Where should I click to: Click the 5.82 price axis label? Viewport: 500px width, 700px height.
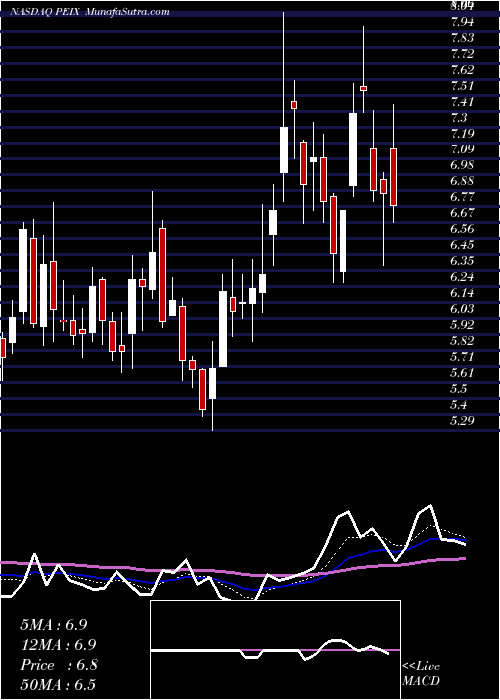click(462, 341)
